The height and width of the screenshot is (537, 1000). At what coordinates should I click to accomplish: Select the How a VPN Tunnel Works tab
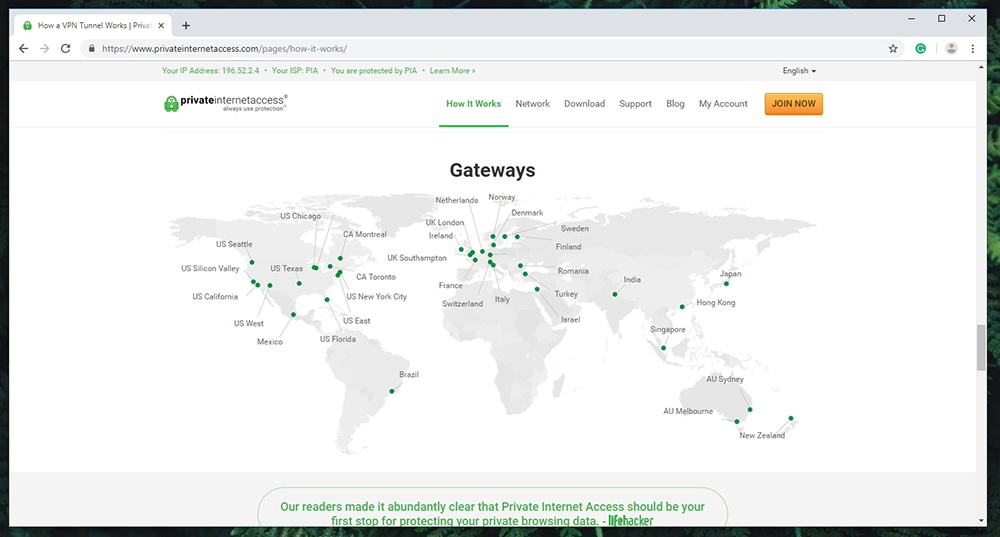coord(93,26)
